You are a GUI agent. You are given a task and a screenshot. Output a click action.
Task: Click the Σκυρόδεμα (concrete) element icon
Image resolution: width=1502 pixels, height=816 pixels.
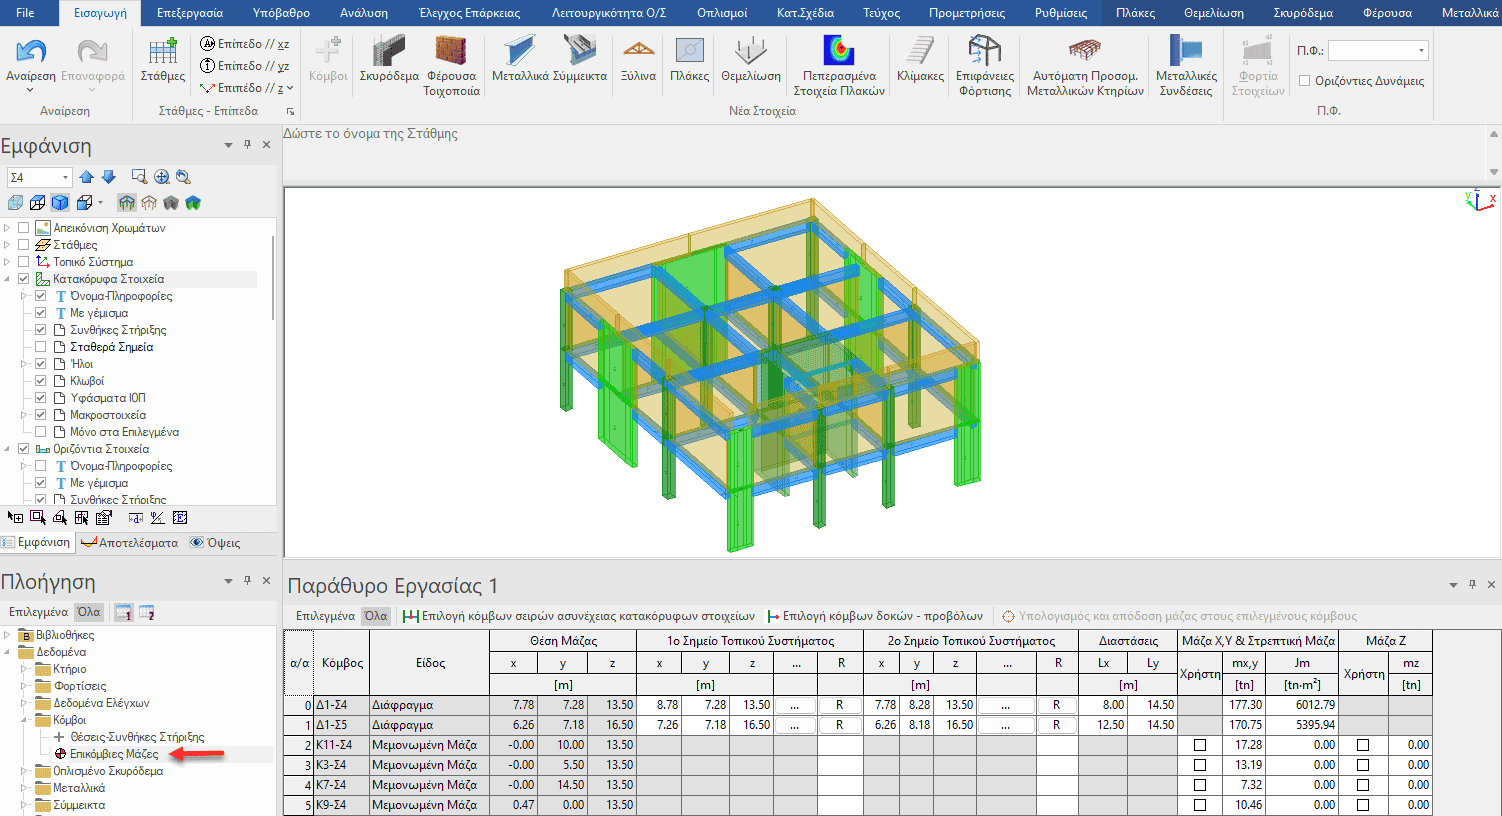[388, 52]
